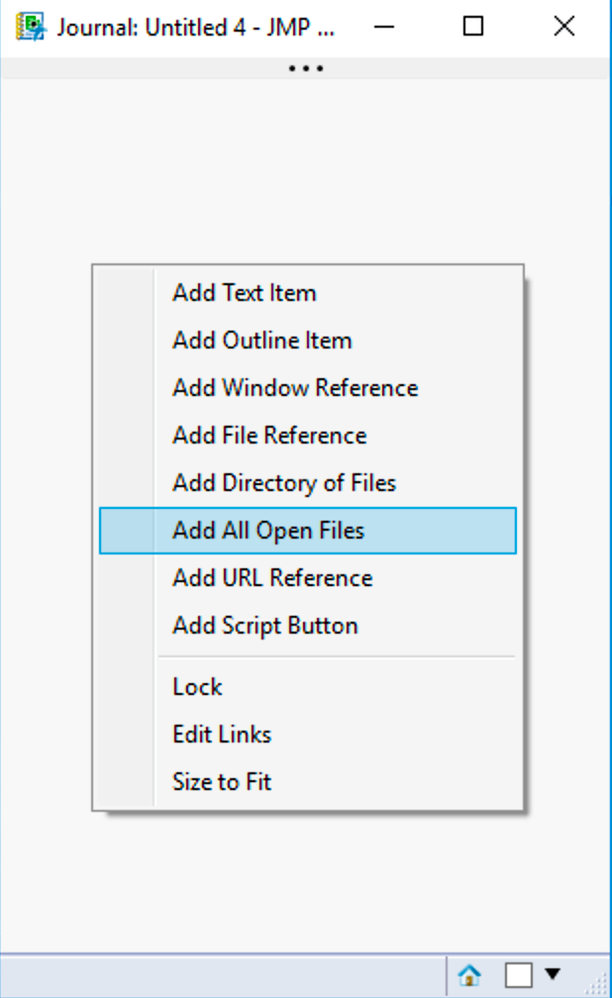Image resolution: width=612 pixels, height=998 pixels.
Task: Click blank journal area above the menu
Action: click(x=305, y=172)
